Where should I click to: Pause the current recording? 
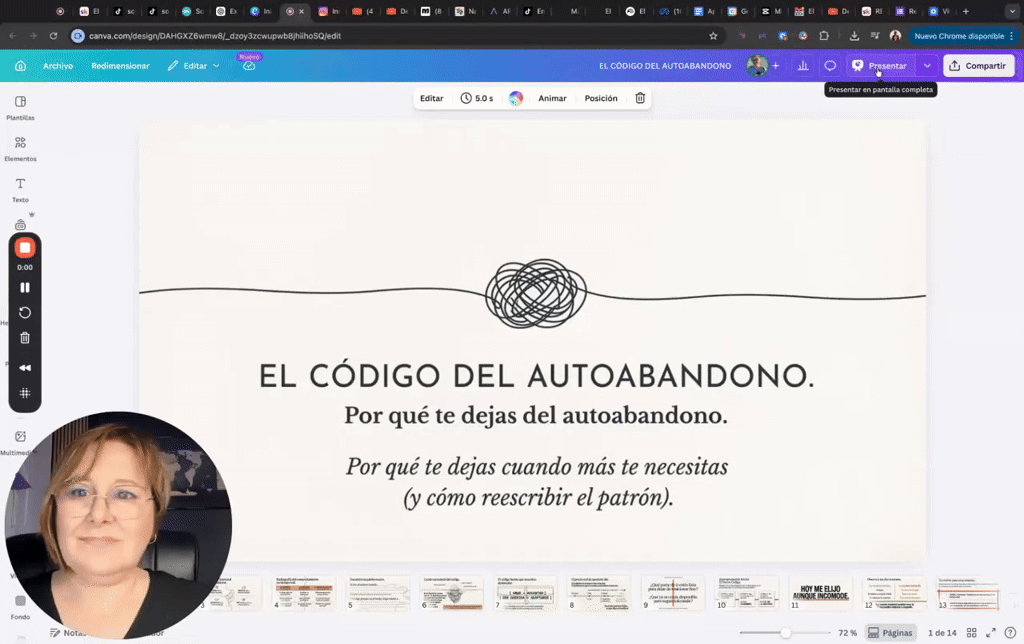point(24,287)
